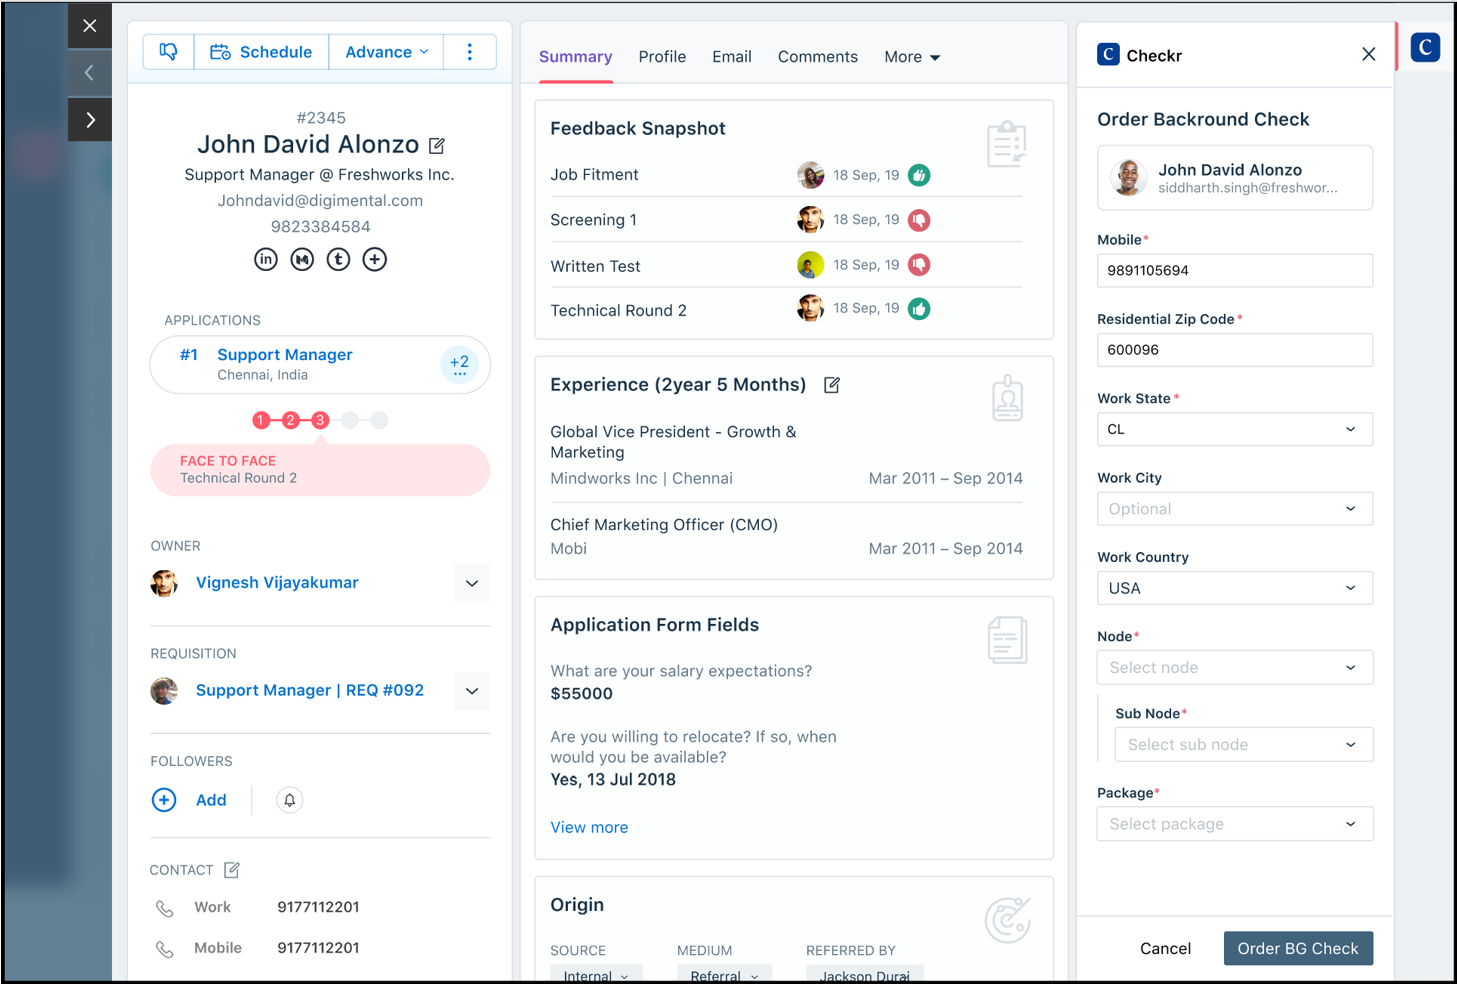Click the Mobile number input field
This screenshot has height=984, width=1457.
click(1235, 270)
